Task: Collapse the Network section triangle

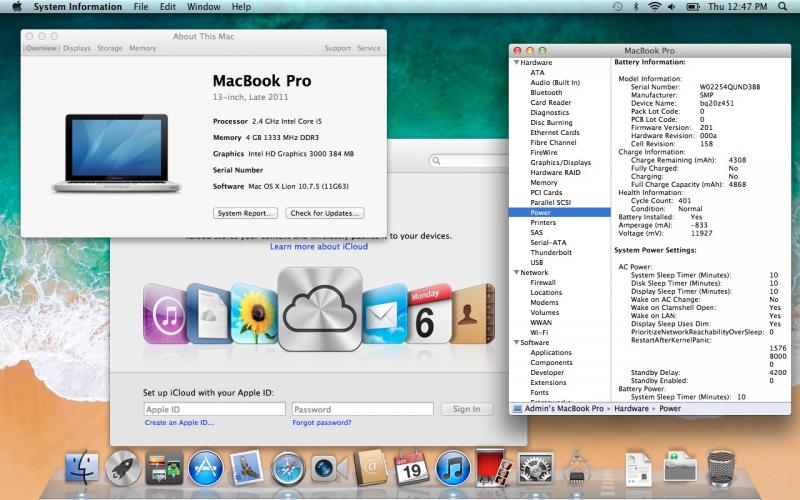Action: pos(516,272)
